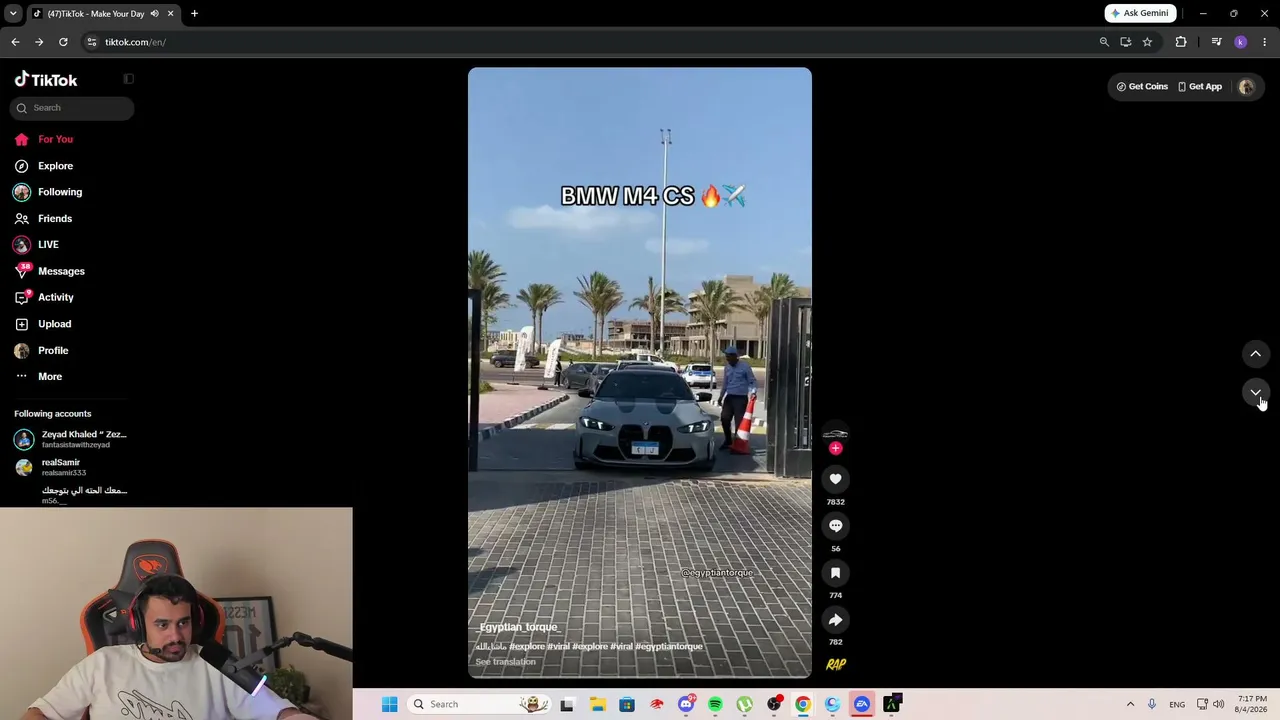1280x720 pixels.
Task: Open Microsoft Store from the taskbar
Action: (x=627, y=704)
